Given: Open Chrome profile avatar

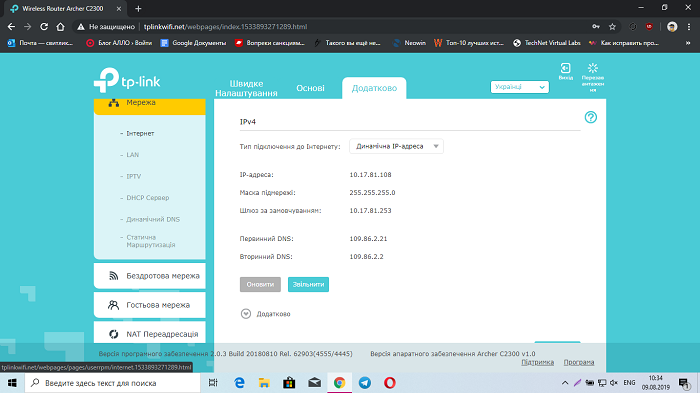Looking at the screenshot, I should [672, 27].
